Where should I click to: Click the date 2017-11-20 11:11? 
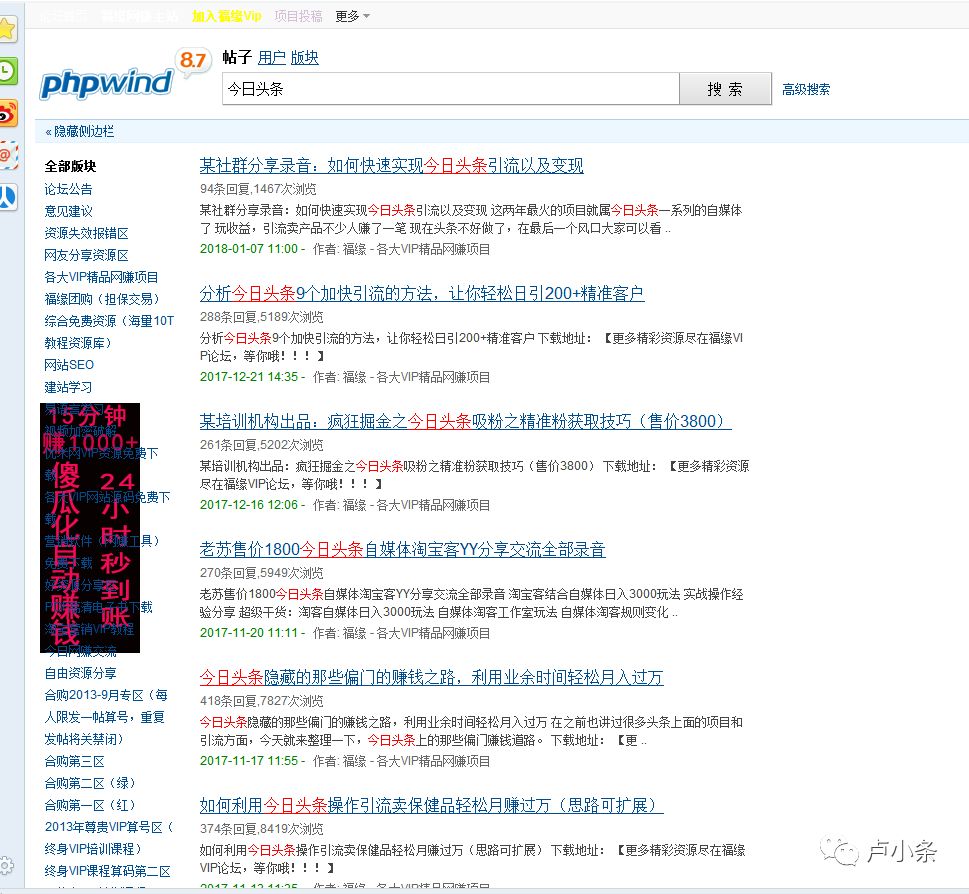(x=249, y=633)
